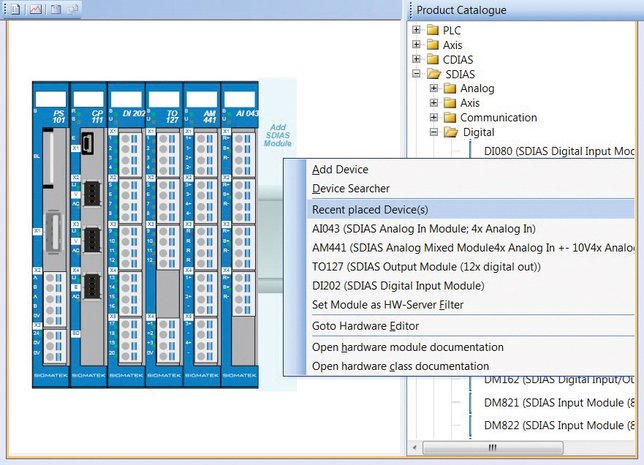Click the chart graph toolbar icon

point(35,9)
